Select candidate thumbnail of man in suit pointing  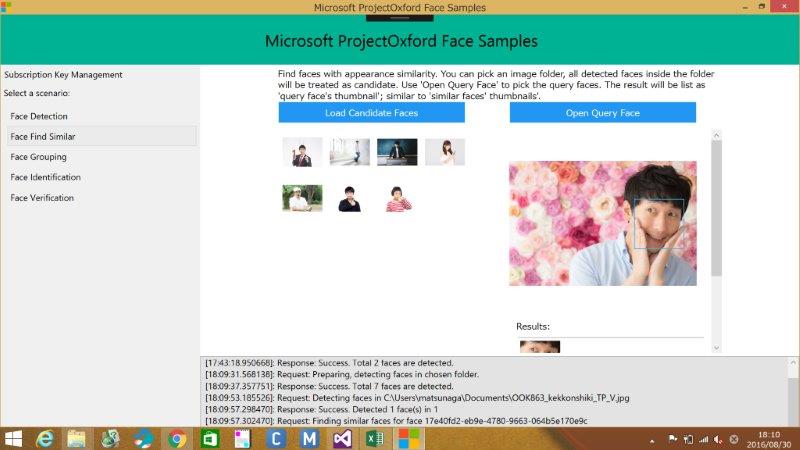click(x=302, y=152)
